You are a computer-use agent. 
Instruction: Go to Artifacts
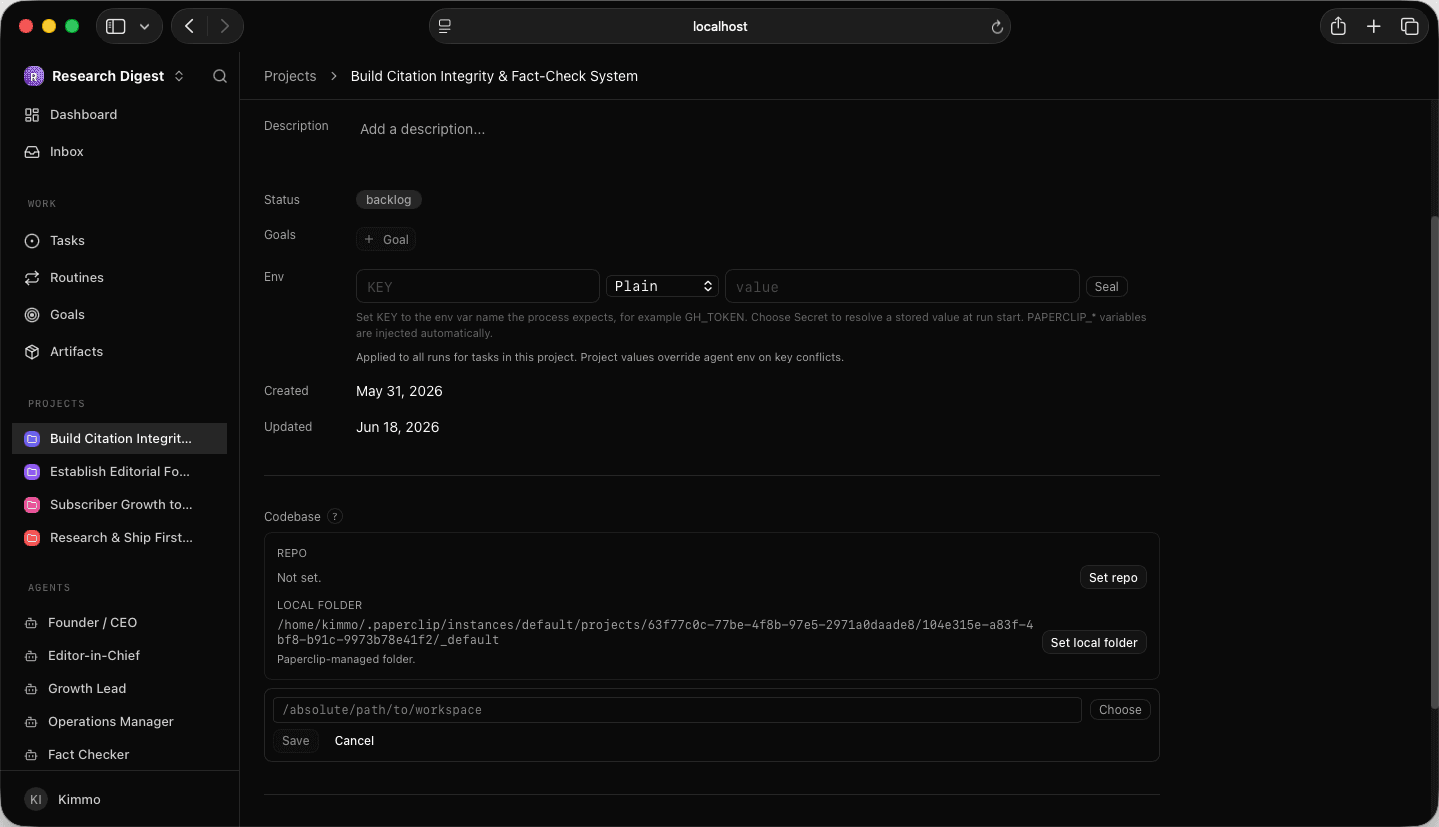[119, 352]
